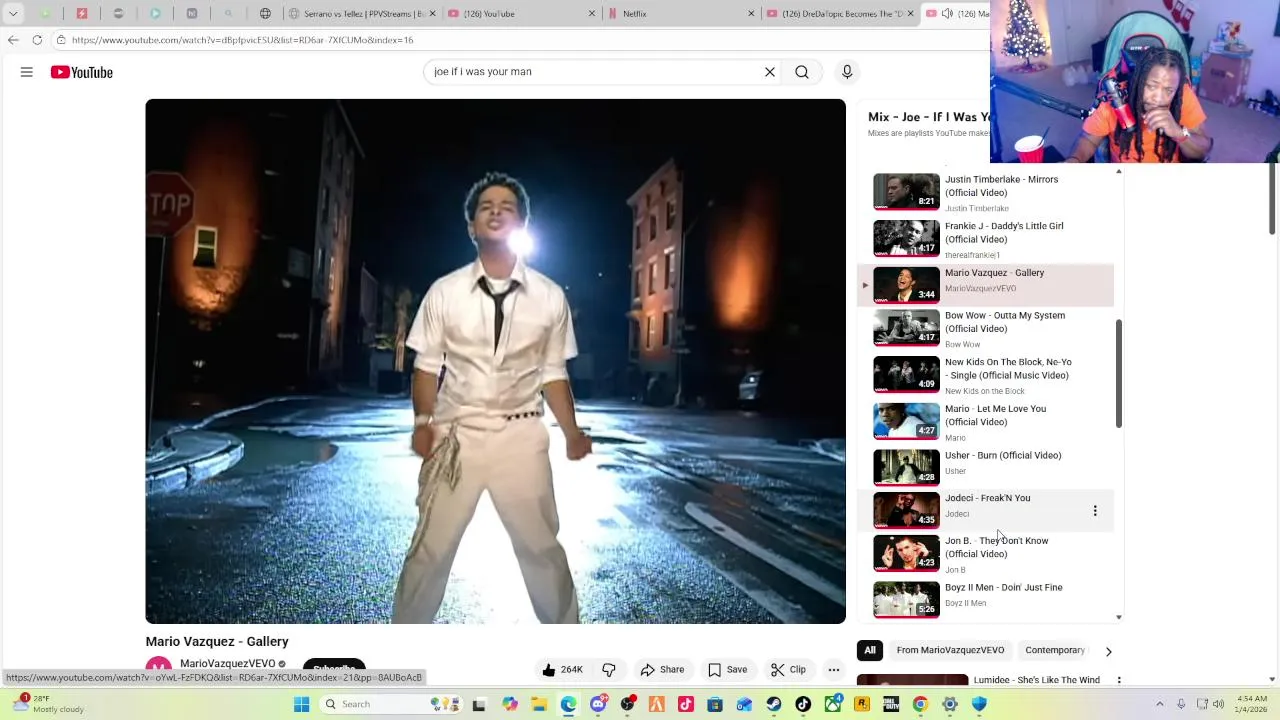Viewport: 1280px width, 720px height.
Task: Play Usher - Burn from the mix
Action: click(985, 467)
